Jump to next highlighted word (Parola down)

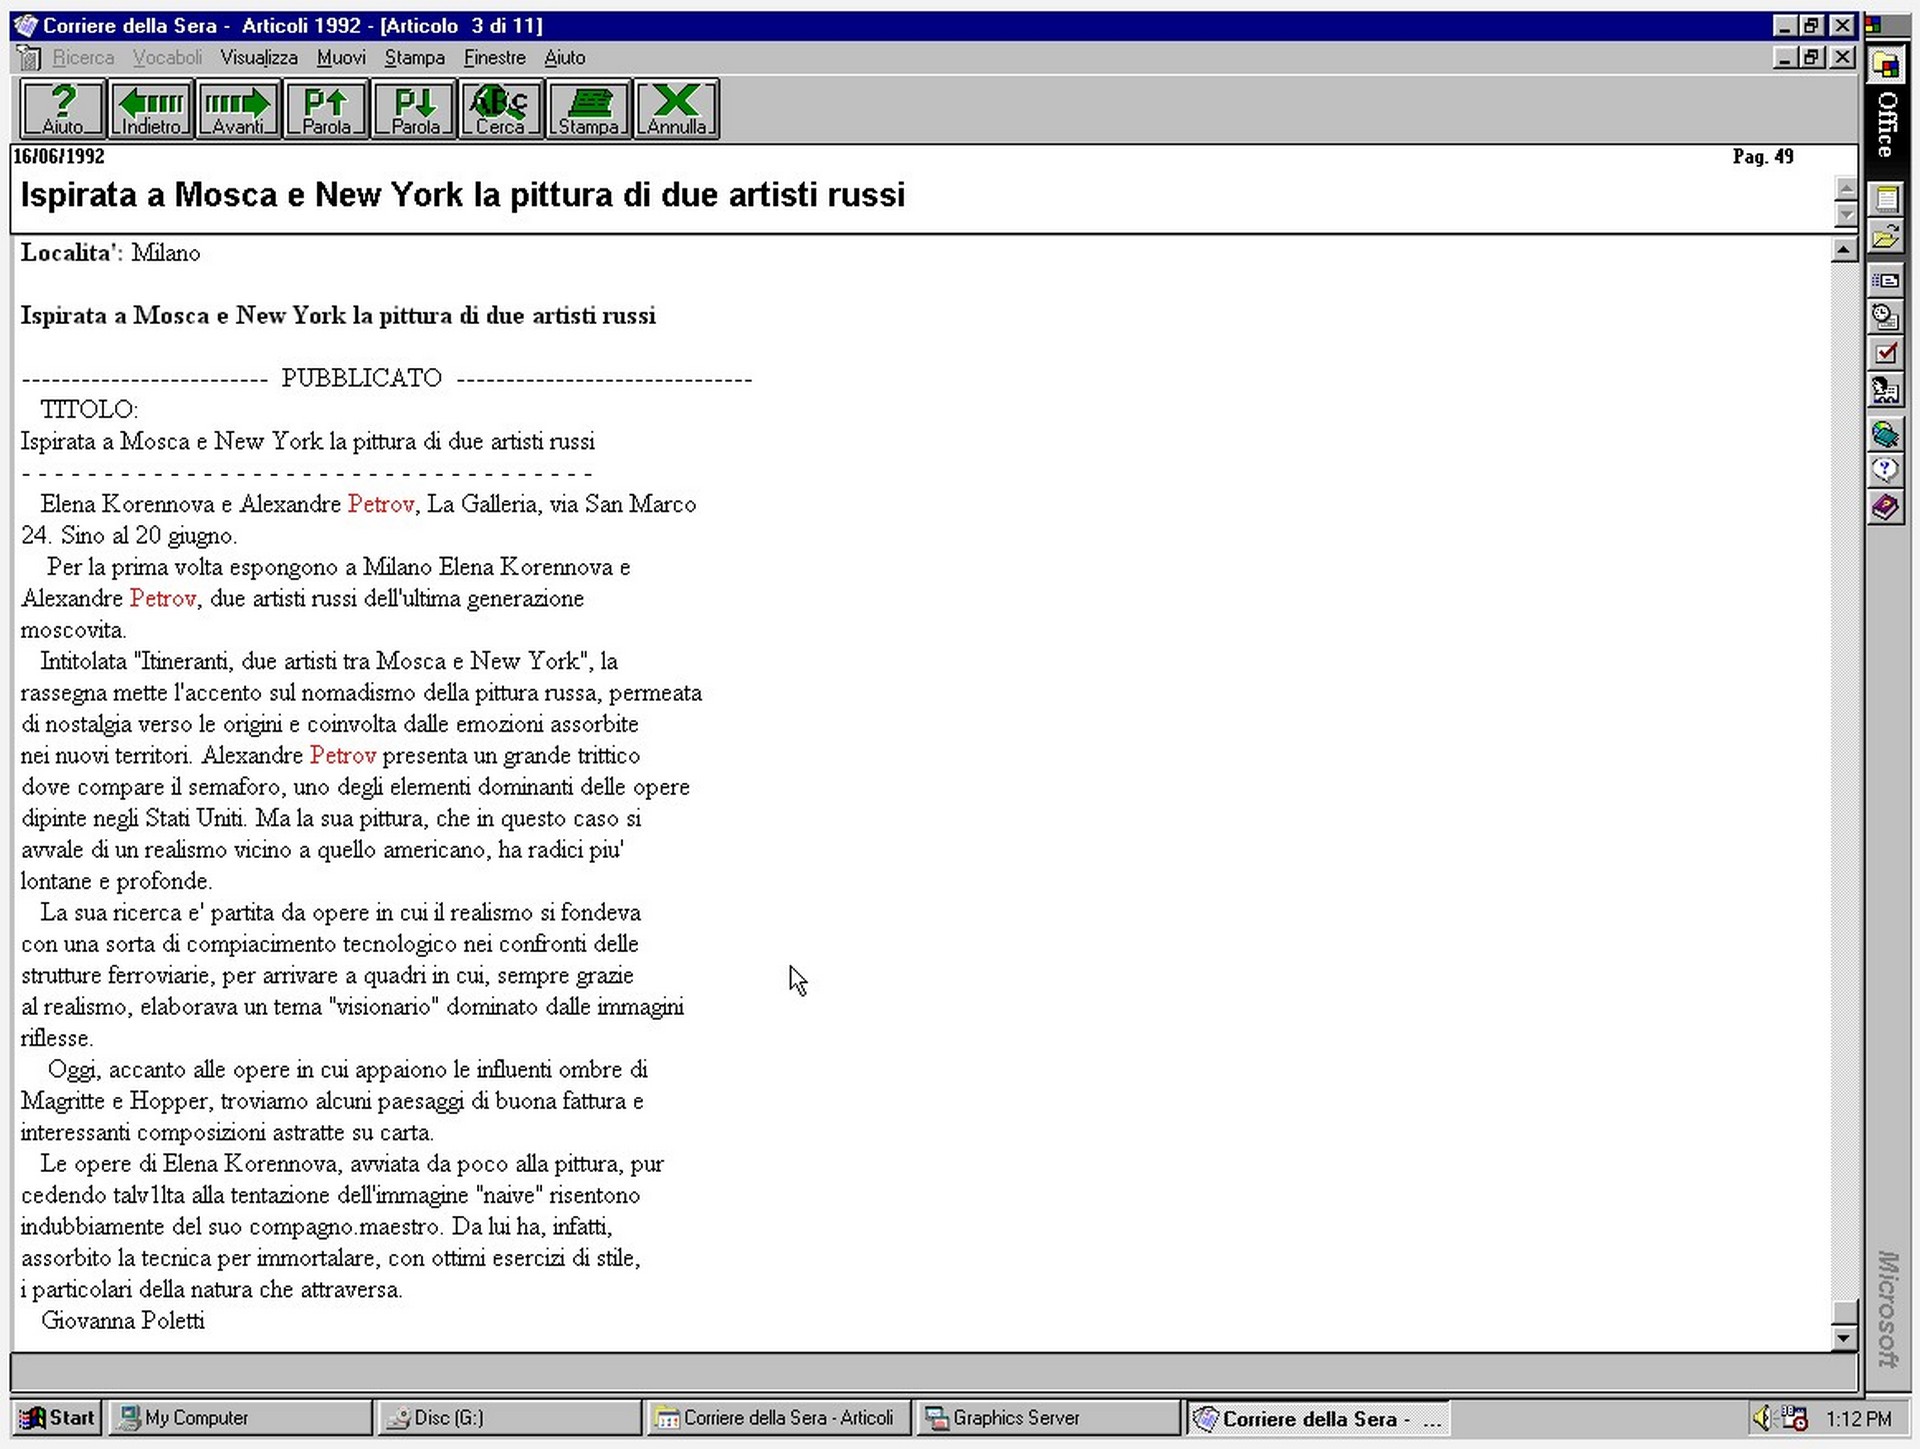tap(414, 109)
